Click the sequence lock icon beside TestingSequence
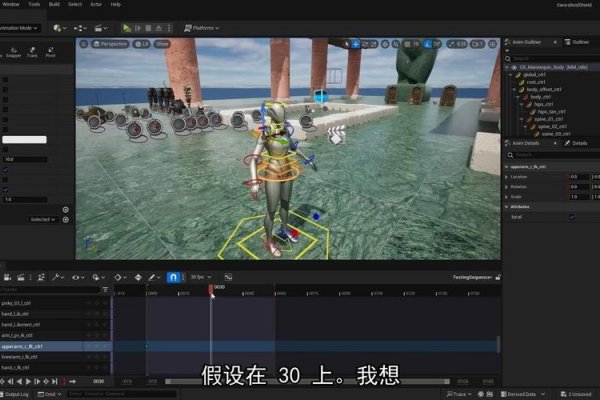600x400 pixels. (x=497, y=277)
